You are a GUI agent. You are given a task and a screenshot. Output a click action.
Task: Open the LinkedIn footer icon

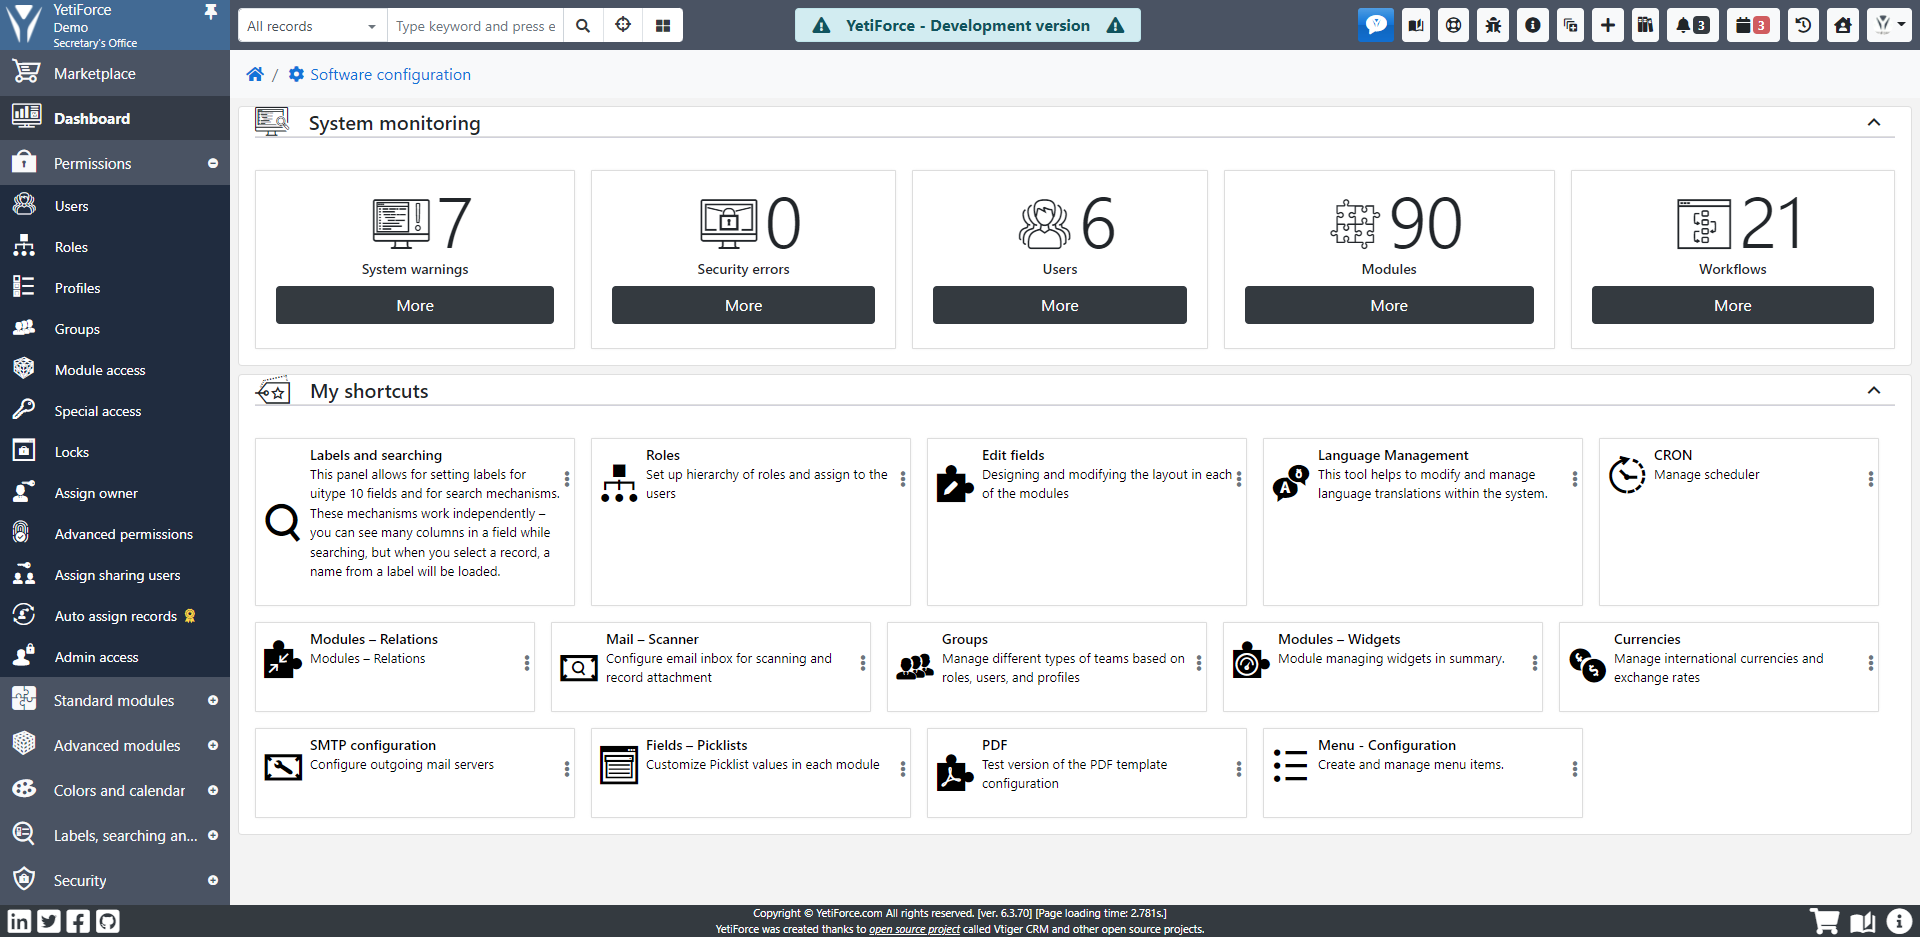tap(19, 921)
